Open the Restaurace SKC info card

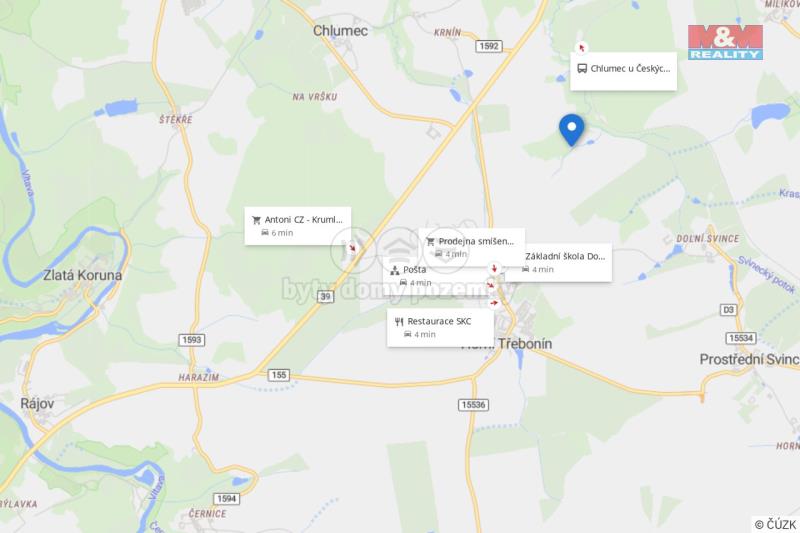440,327
